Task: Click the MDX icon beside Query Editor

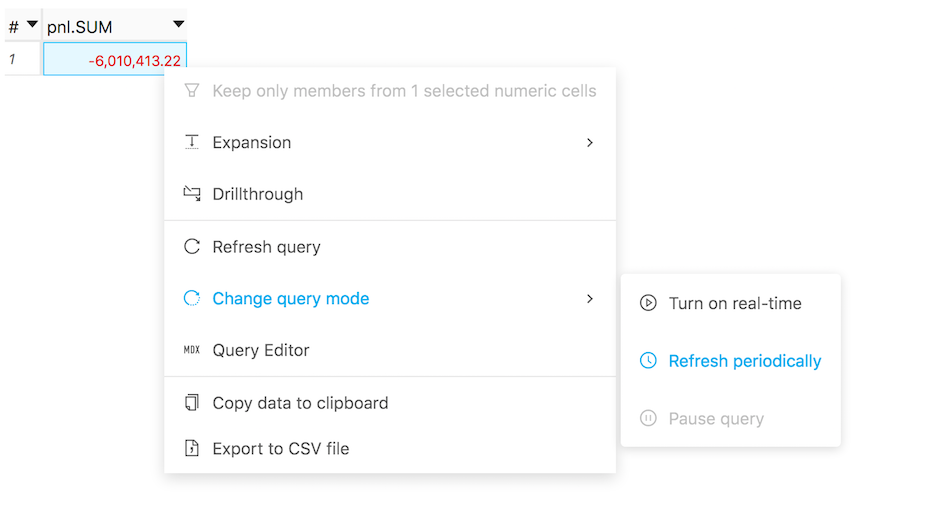Action: (191, 350)
